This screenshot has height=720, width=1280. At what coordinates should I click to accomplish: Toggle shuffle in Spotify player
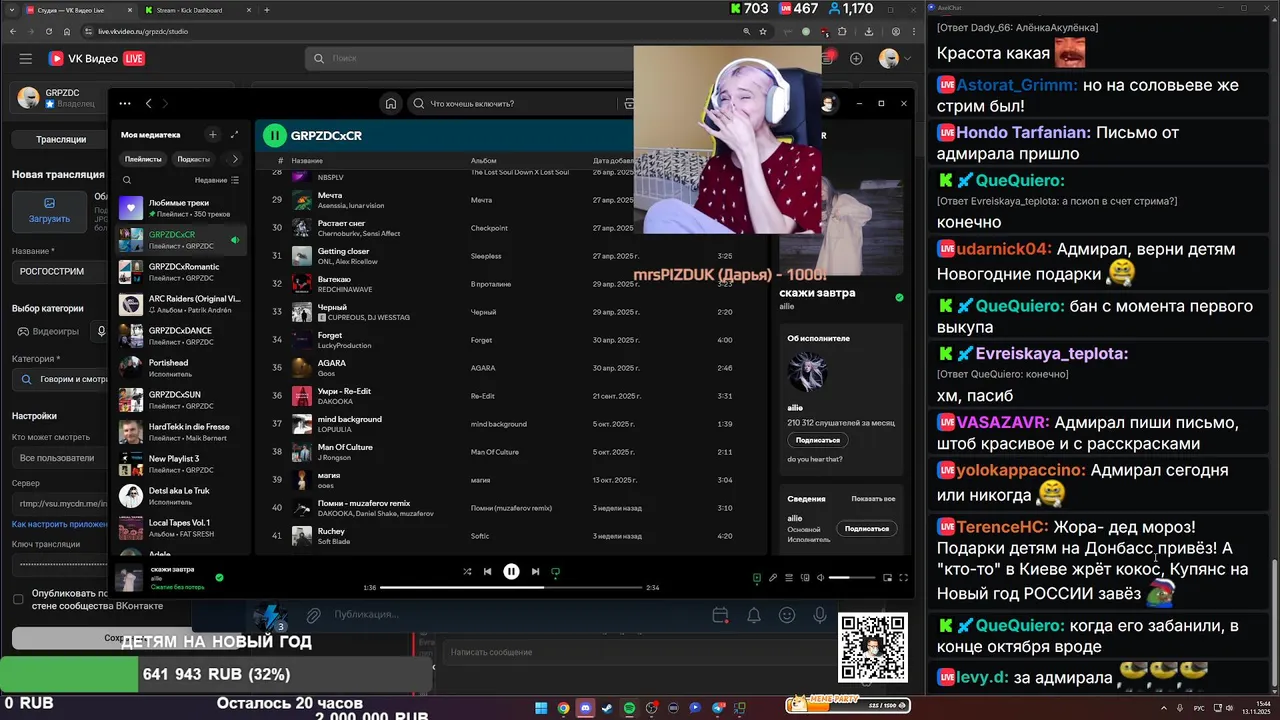pos(467,572)
